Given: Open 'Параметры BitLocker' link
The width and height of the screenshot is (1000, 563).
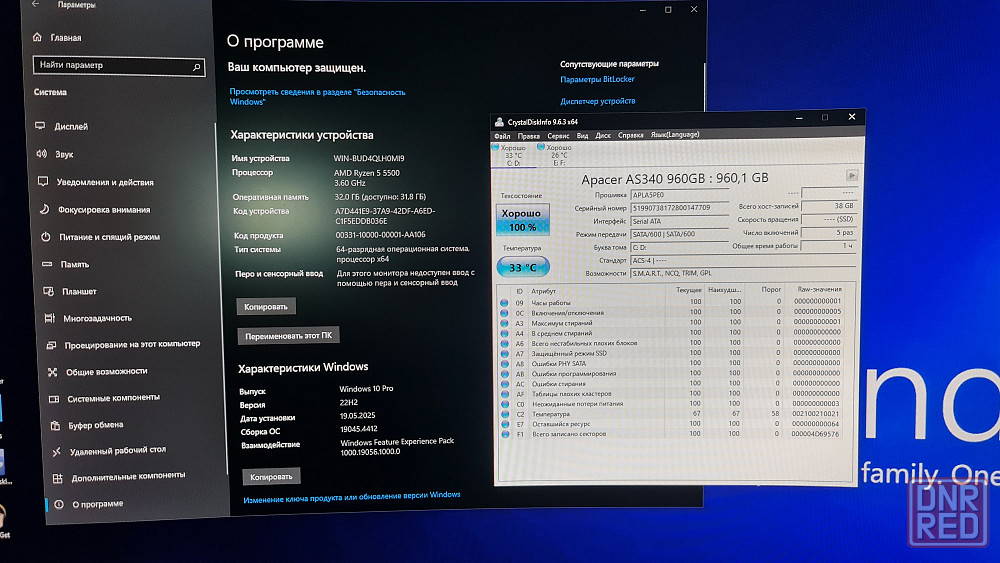Looking at the screenshot, I should click(x=597, y=79).
